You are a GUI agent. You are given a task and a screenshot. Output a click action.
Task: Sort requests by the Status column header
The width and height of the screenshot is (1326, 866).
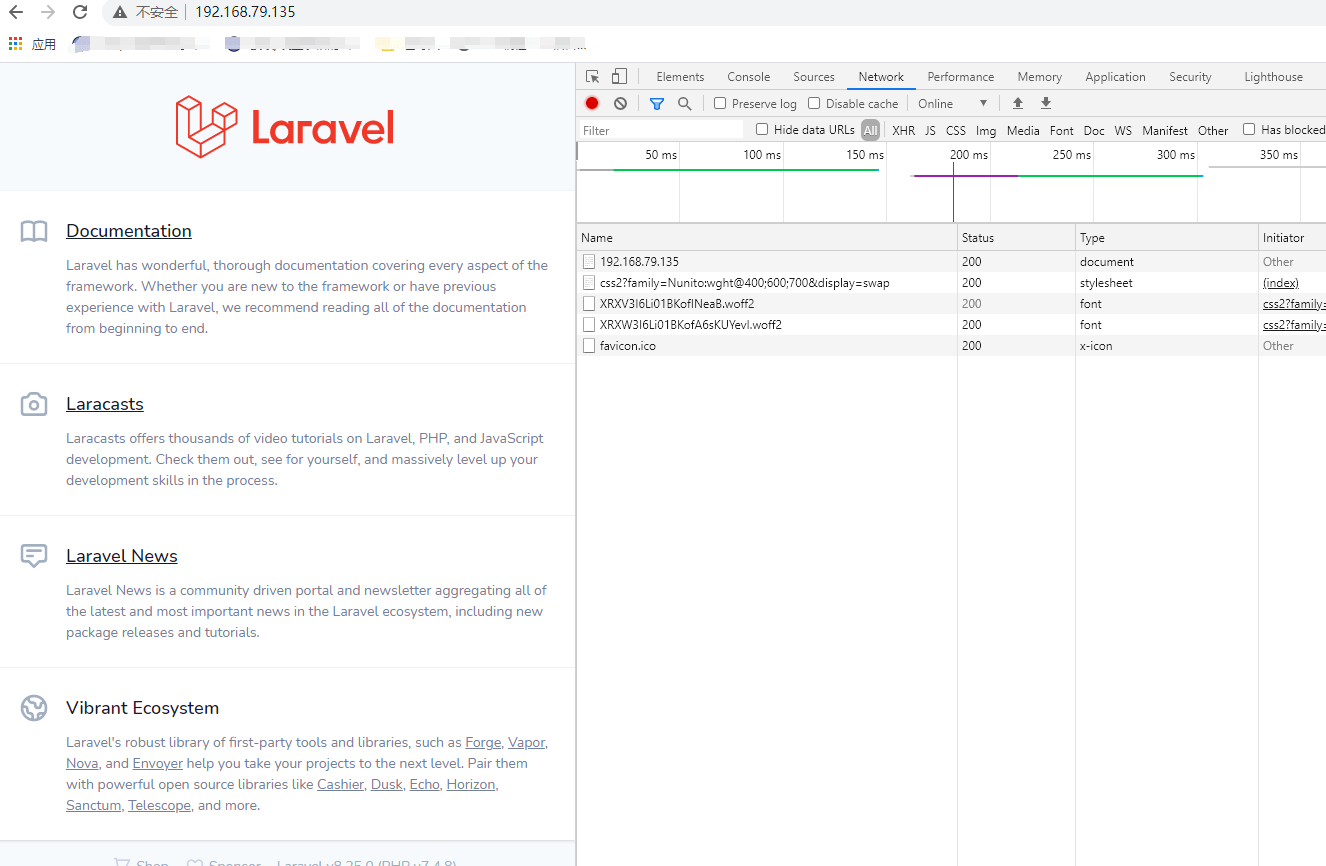[x=1016, y=238]
